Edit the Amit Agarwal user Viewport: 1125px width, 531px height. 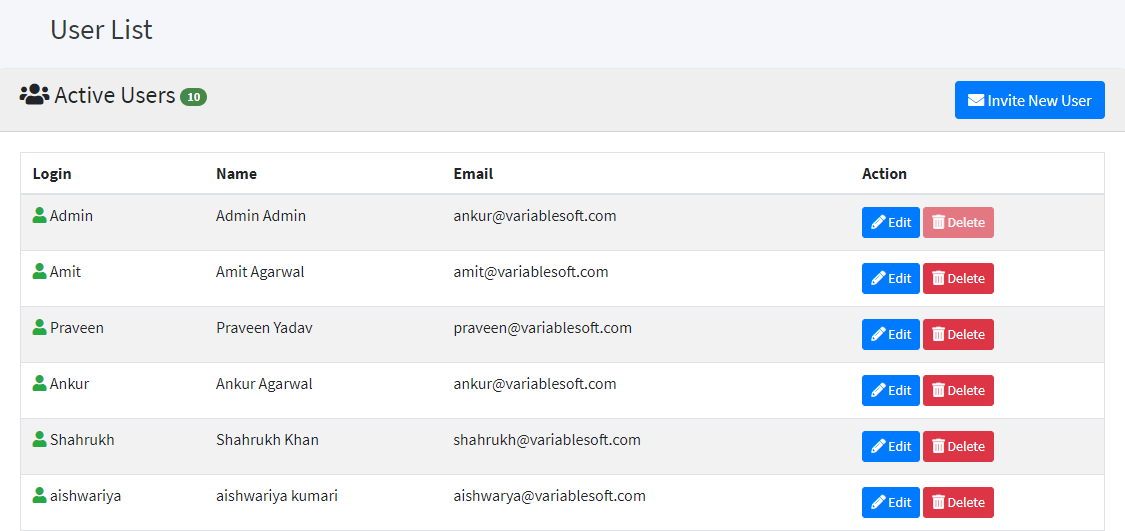tap(890, 278)
